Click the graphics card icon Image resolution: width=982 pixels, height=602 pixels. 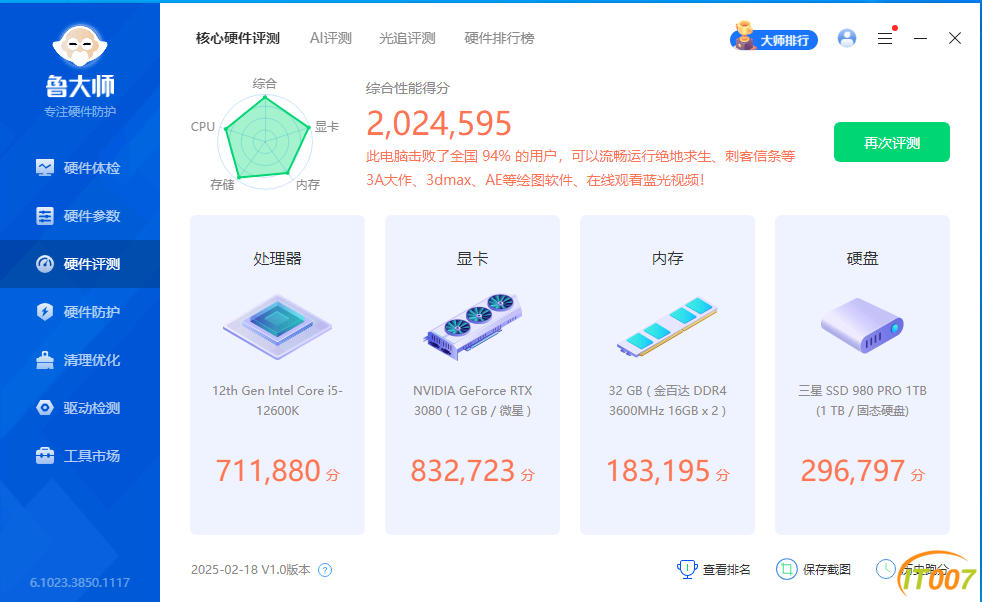coord(472,326)
